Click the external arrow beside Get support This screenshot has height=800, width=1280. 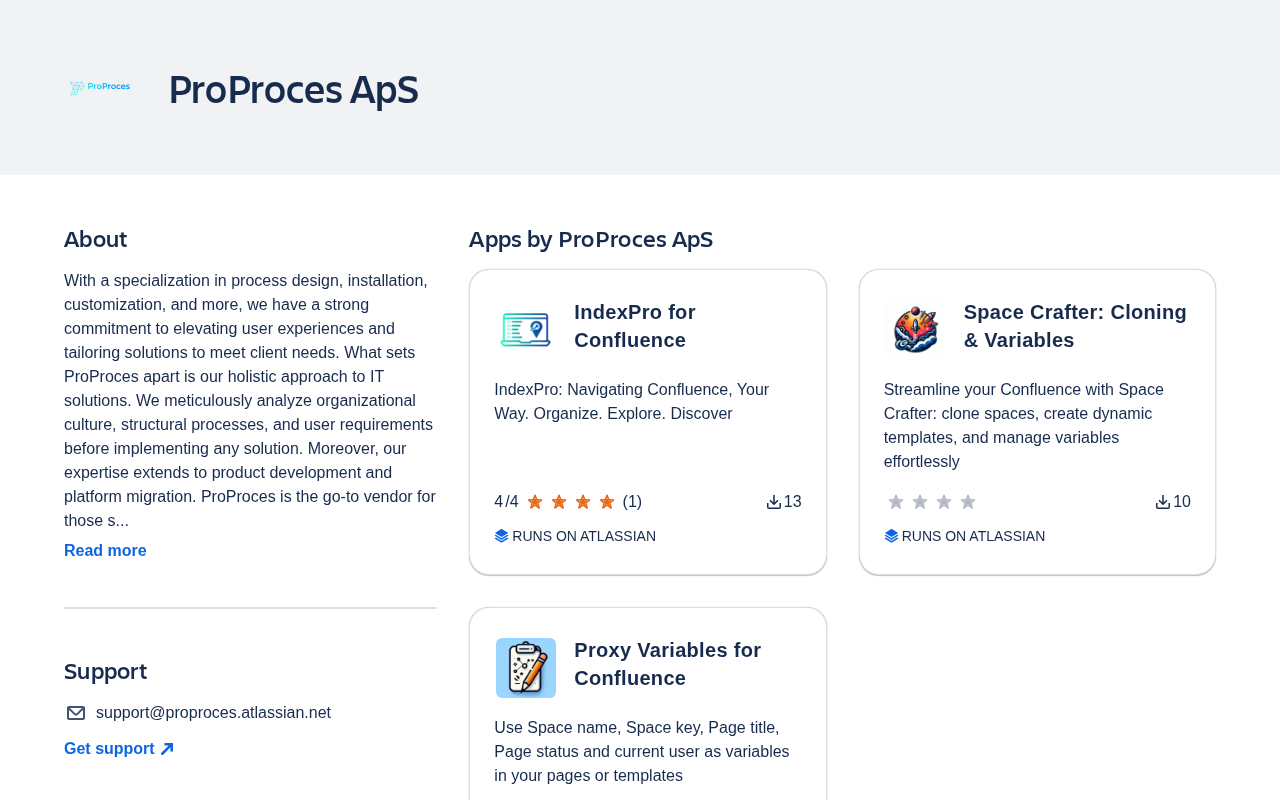[167, 749]
